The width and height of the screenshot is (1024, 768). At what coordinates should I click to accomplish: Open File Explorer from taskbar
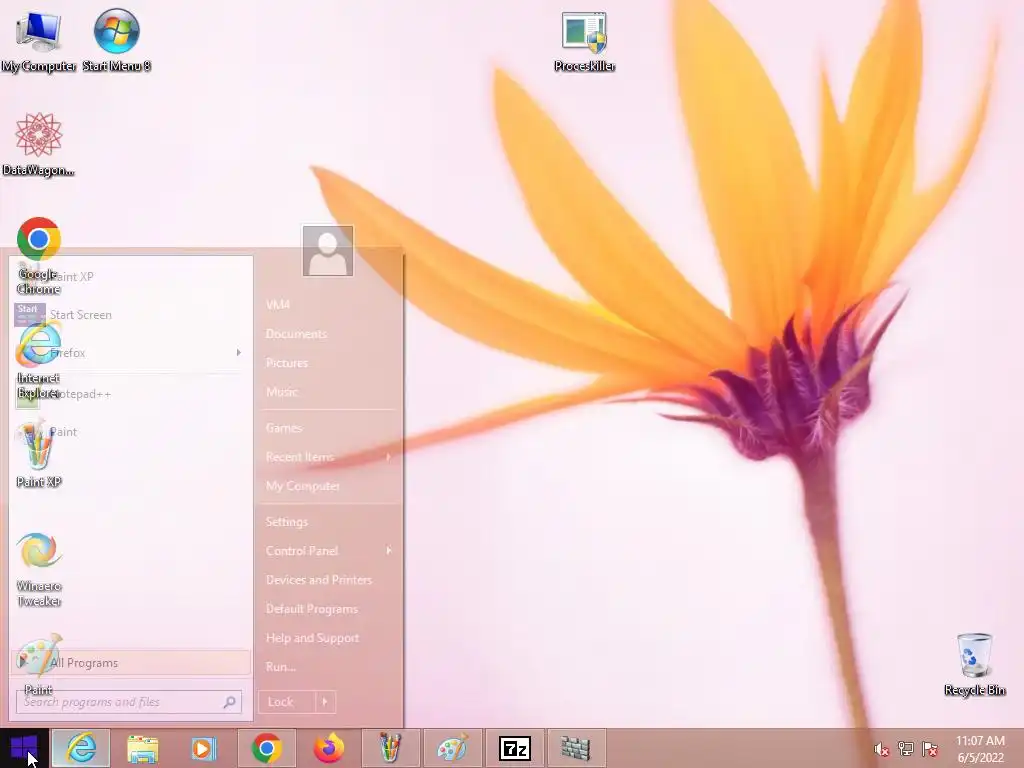click(x=142, y=748)
